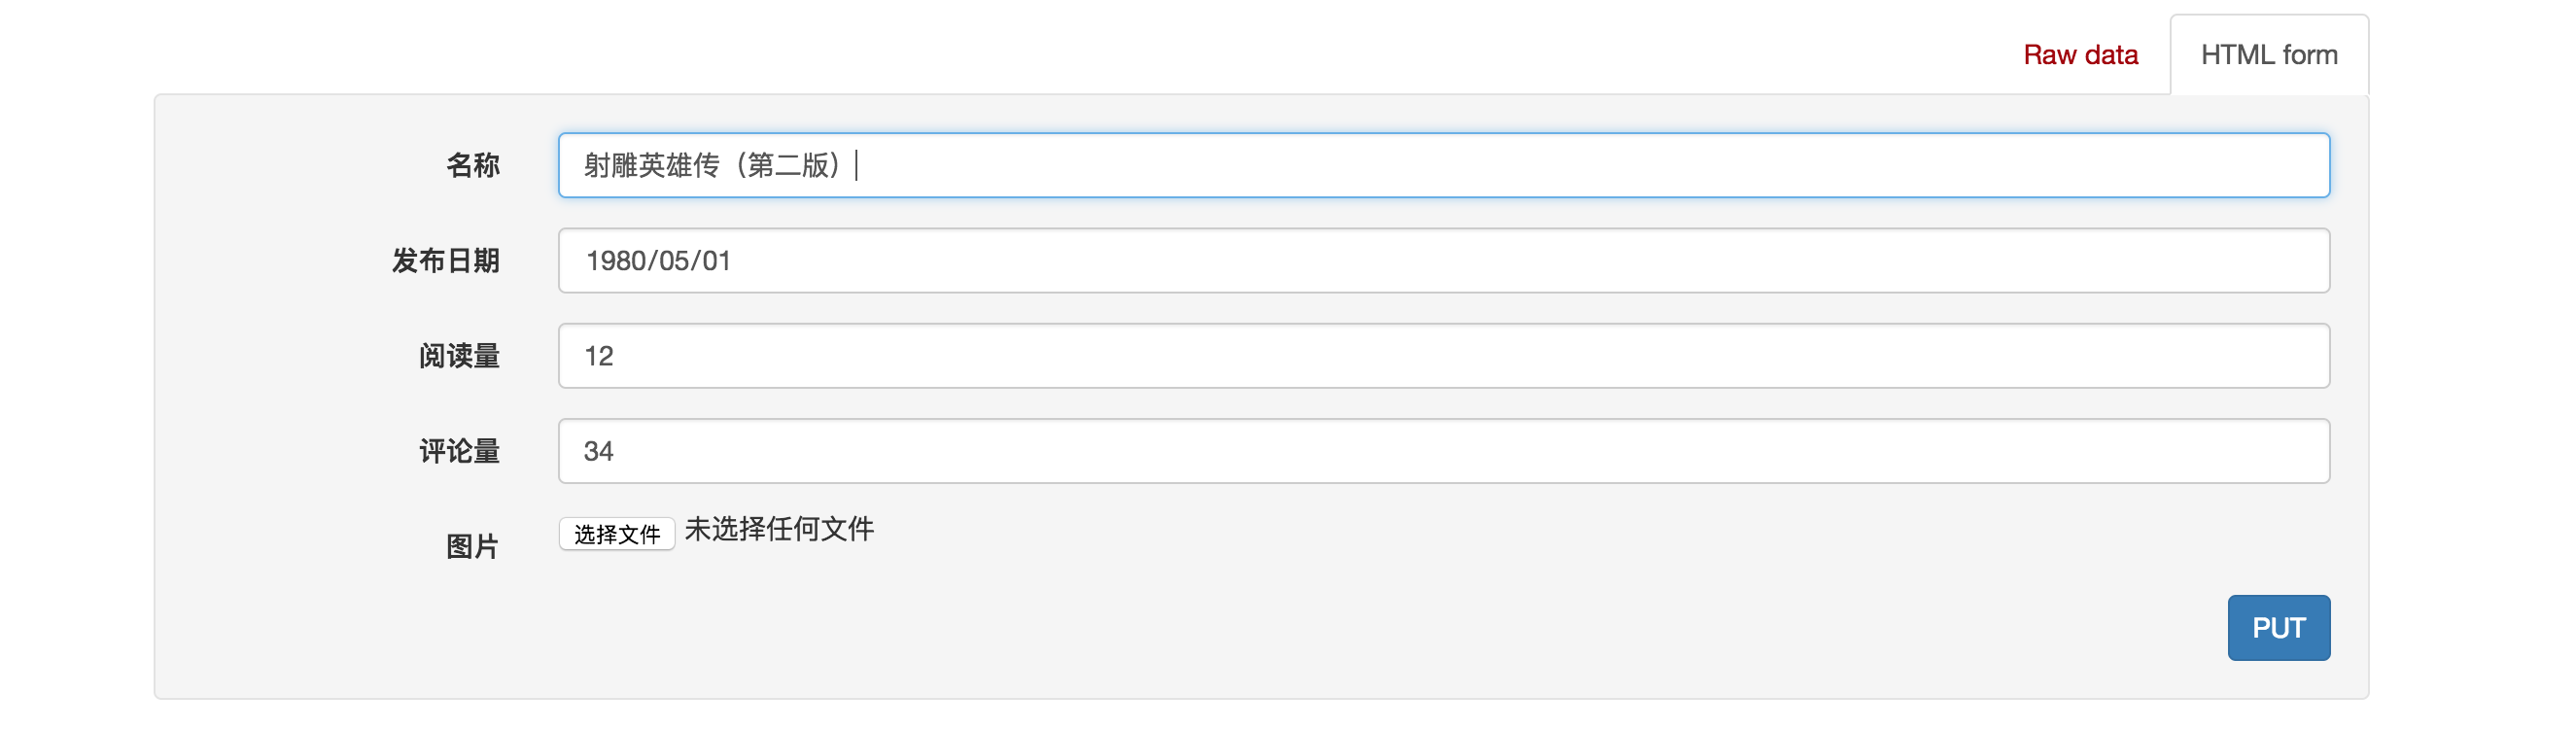Click the 阅读量 field label
Screen dimensions: 2576x729
(459, 356)
